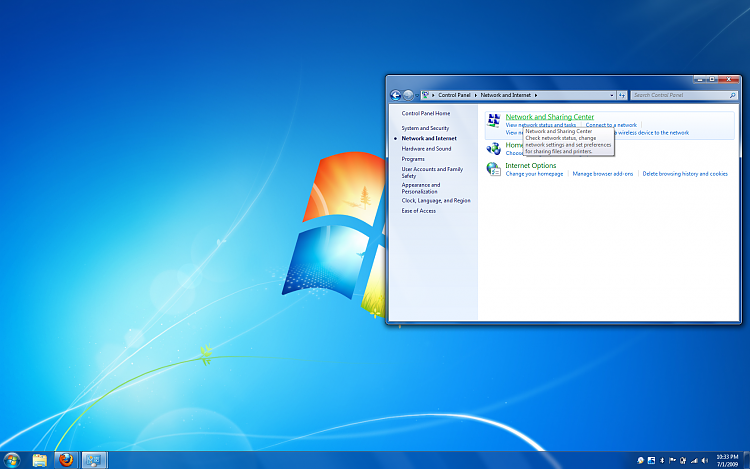Click View network status and tasks

[540, 125]
